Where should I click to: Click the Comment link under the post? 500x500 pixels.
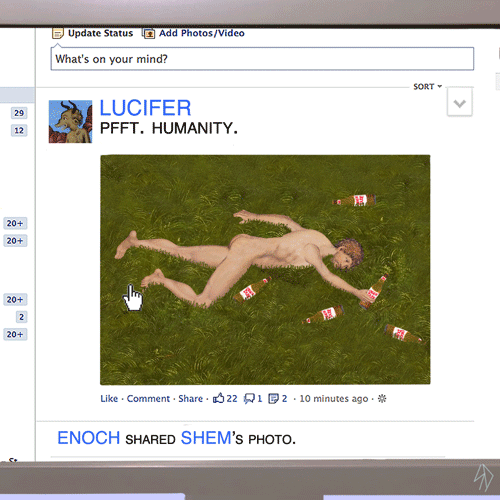pos(148,398)
